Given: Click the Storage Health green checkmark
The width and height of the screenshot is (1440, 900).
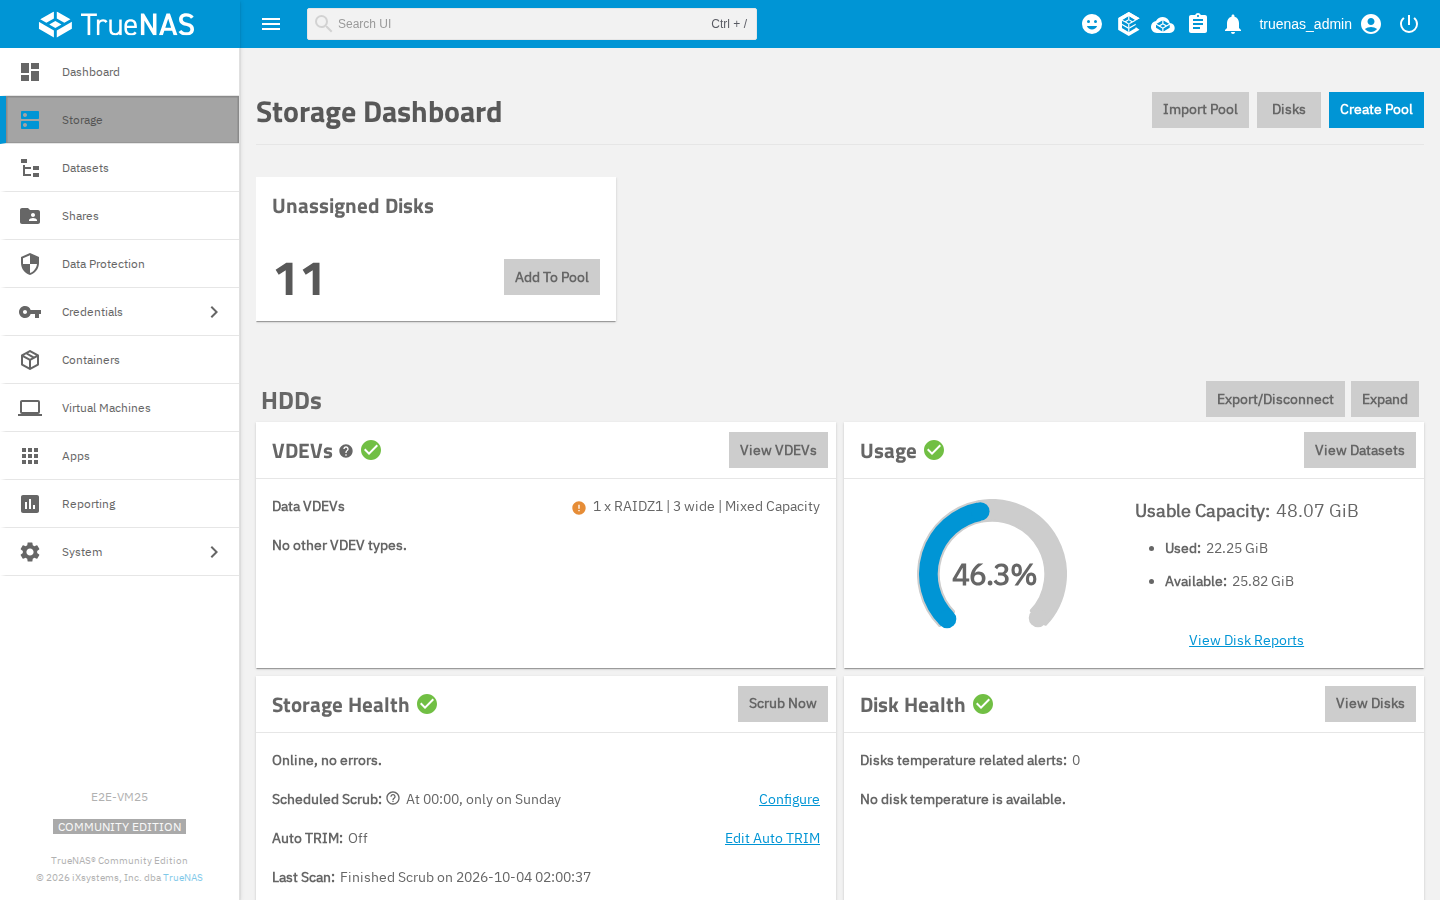Looking at the screenshot, I should point(427,704).
